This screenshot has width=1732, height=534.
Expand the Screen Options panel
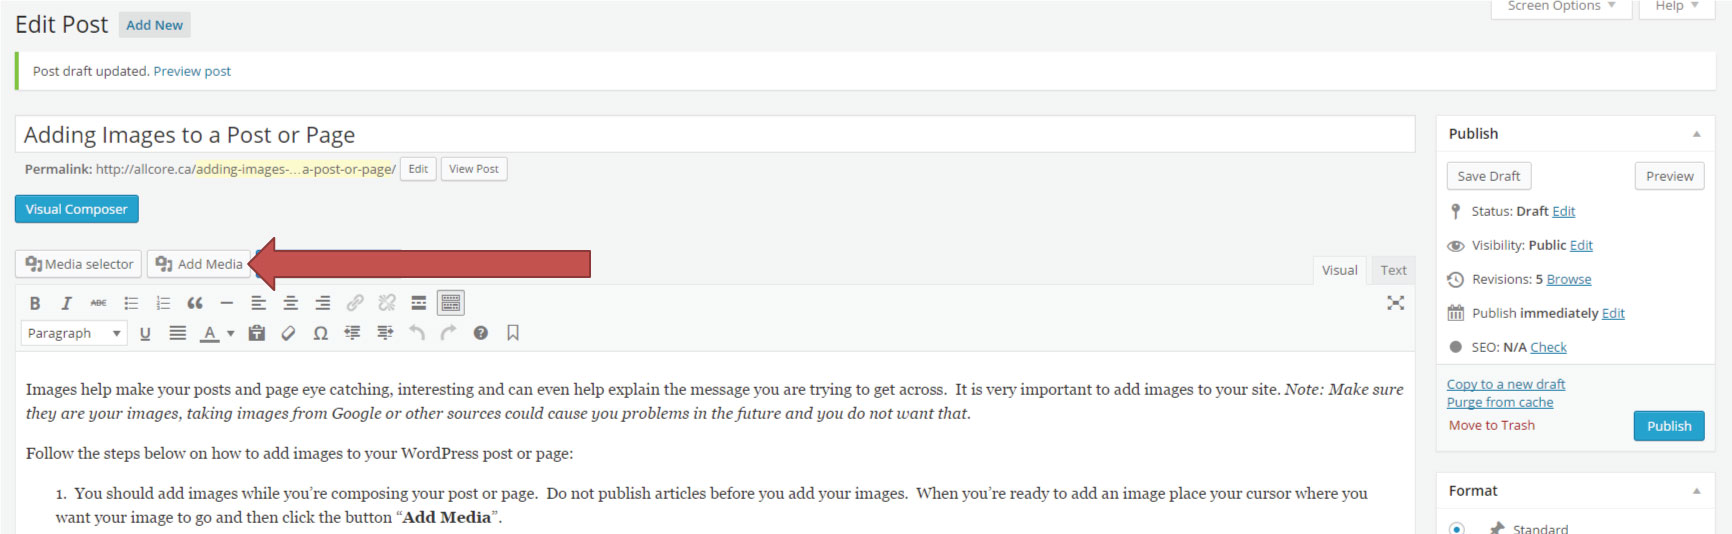1561,7
